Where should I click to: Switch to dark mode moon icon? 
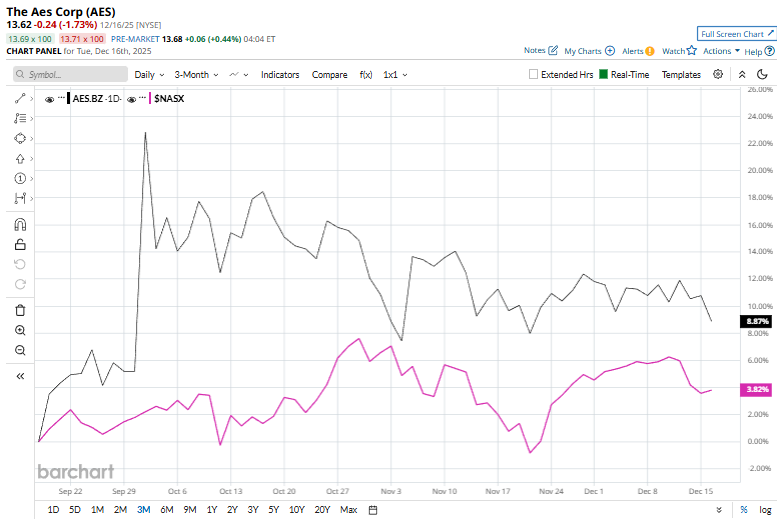click(x=762, y=74)
